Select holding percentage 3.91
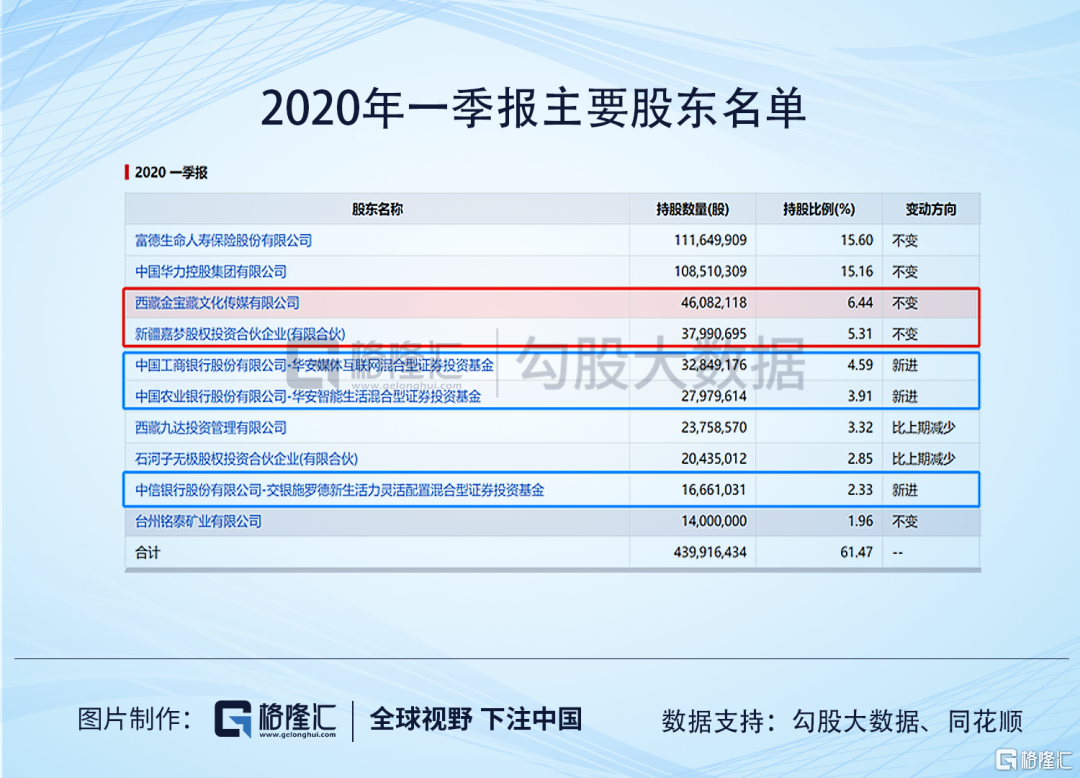The height and width of the screenshot is (778, 1080). [860, 397]
